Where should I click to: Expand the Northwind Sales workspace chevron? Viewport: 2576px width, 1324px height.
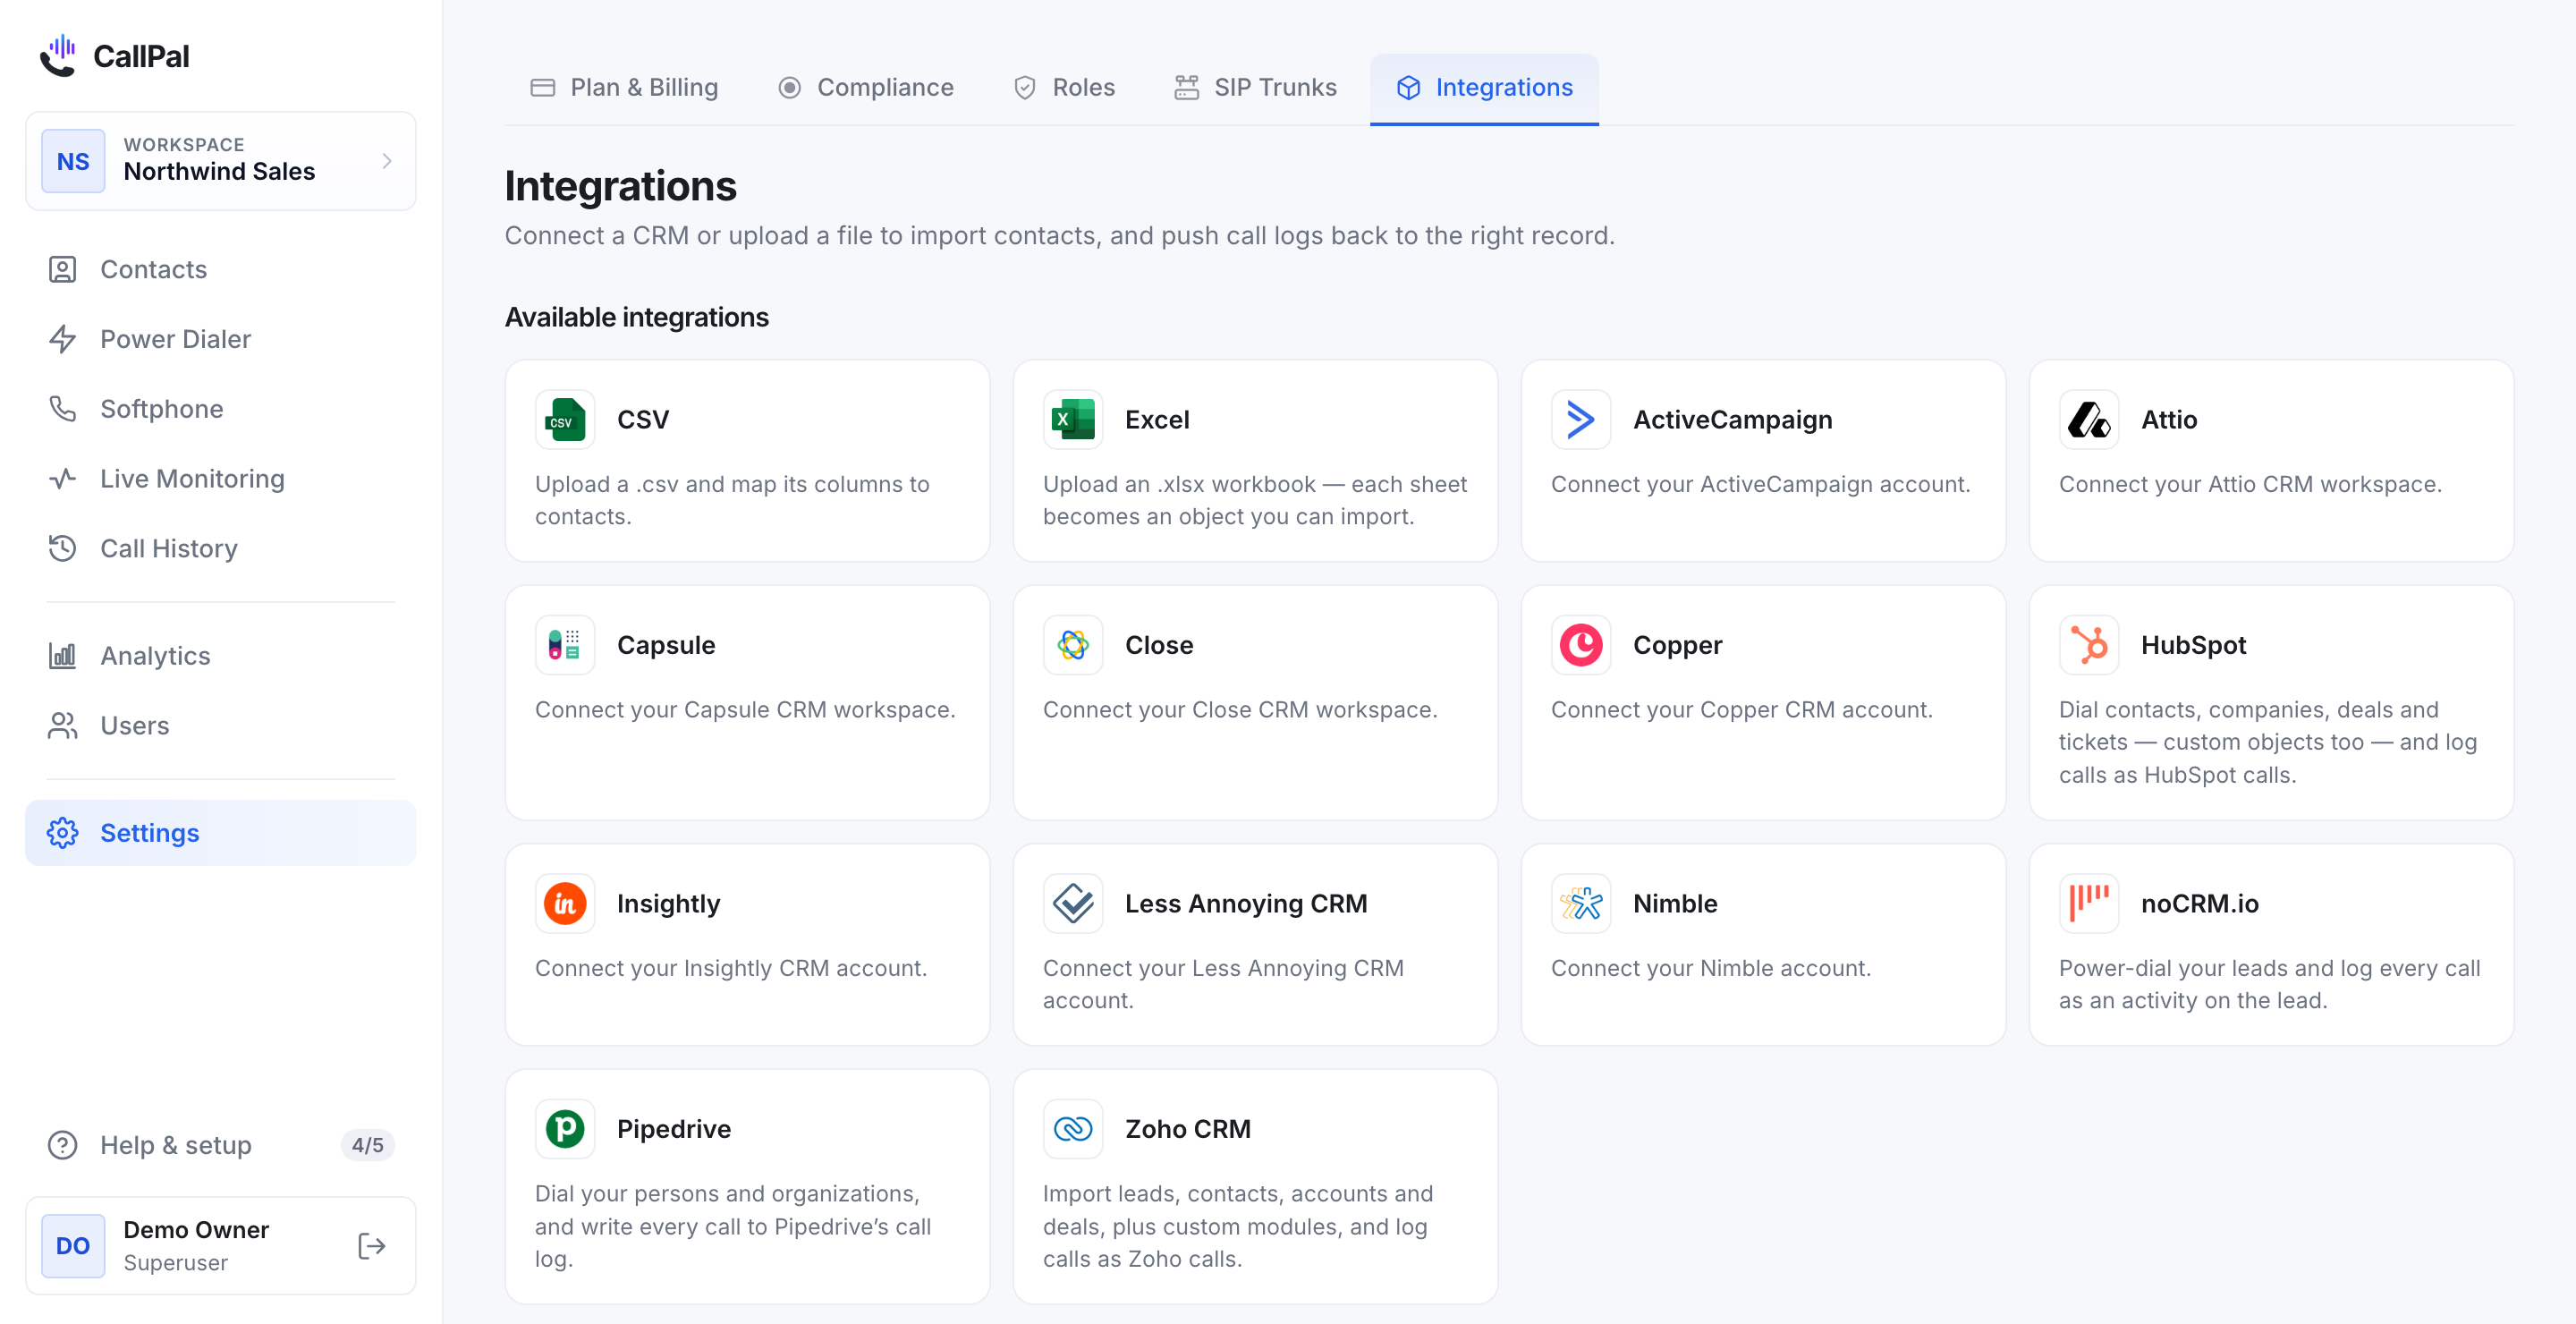[387, 161]
